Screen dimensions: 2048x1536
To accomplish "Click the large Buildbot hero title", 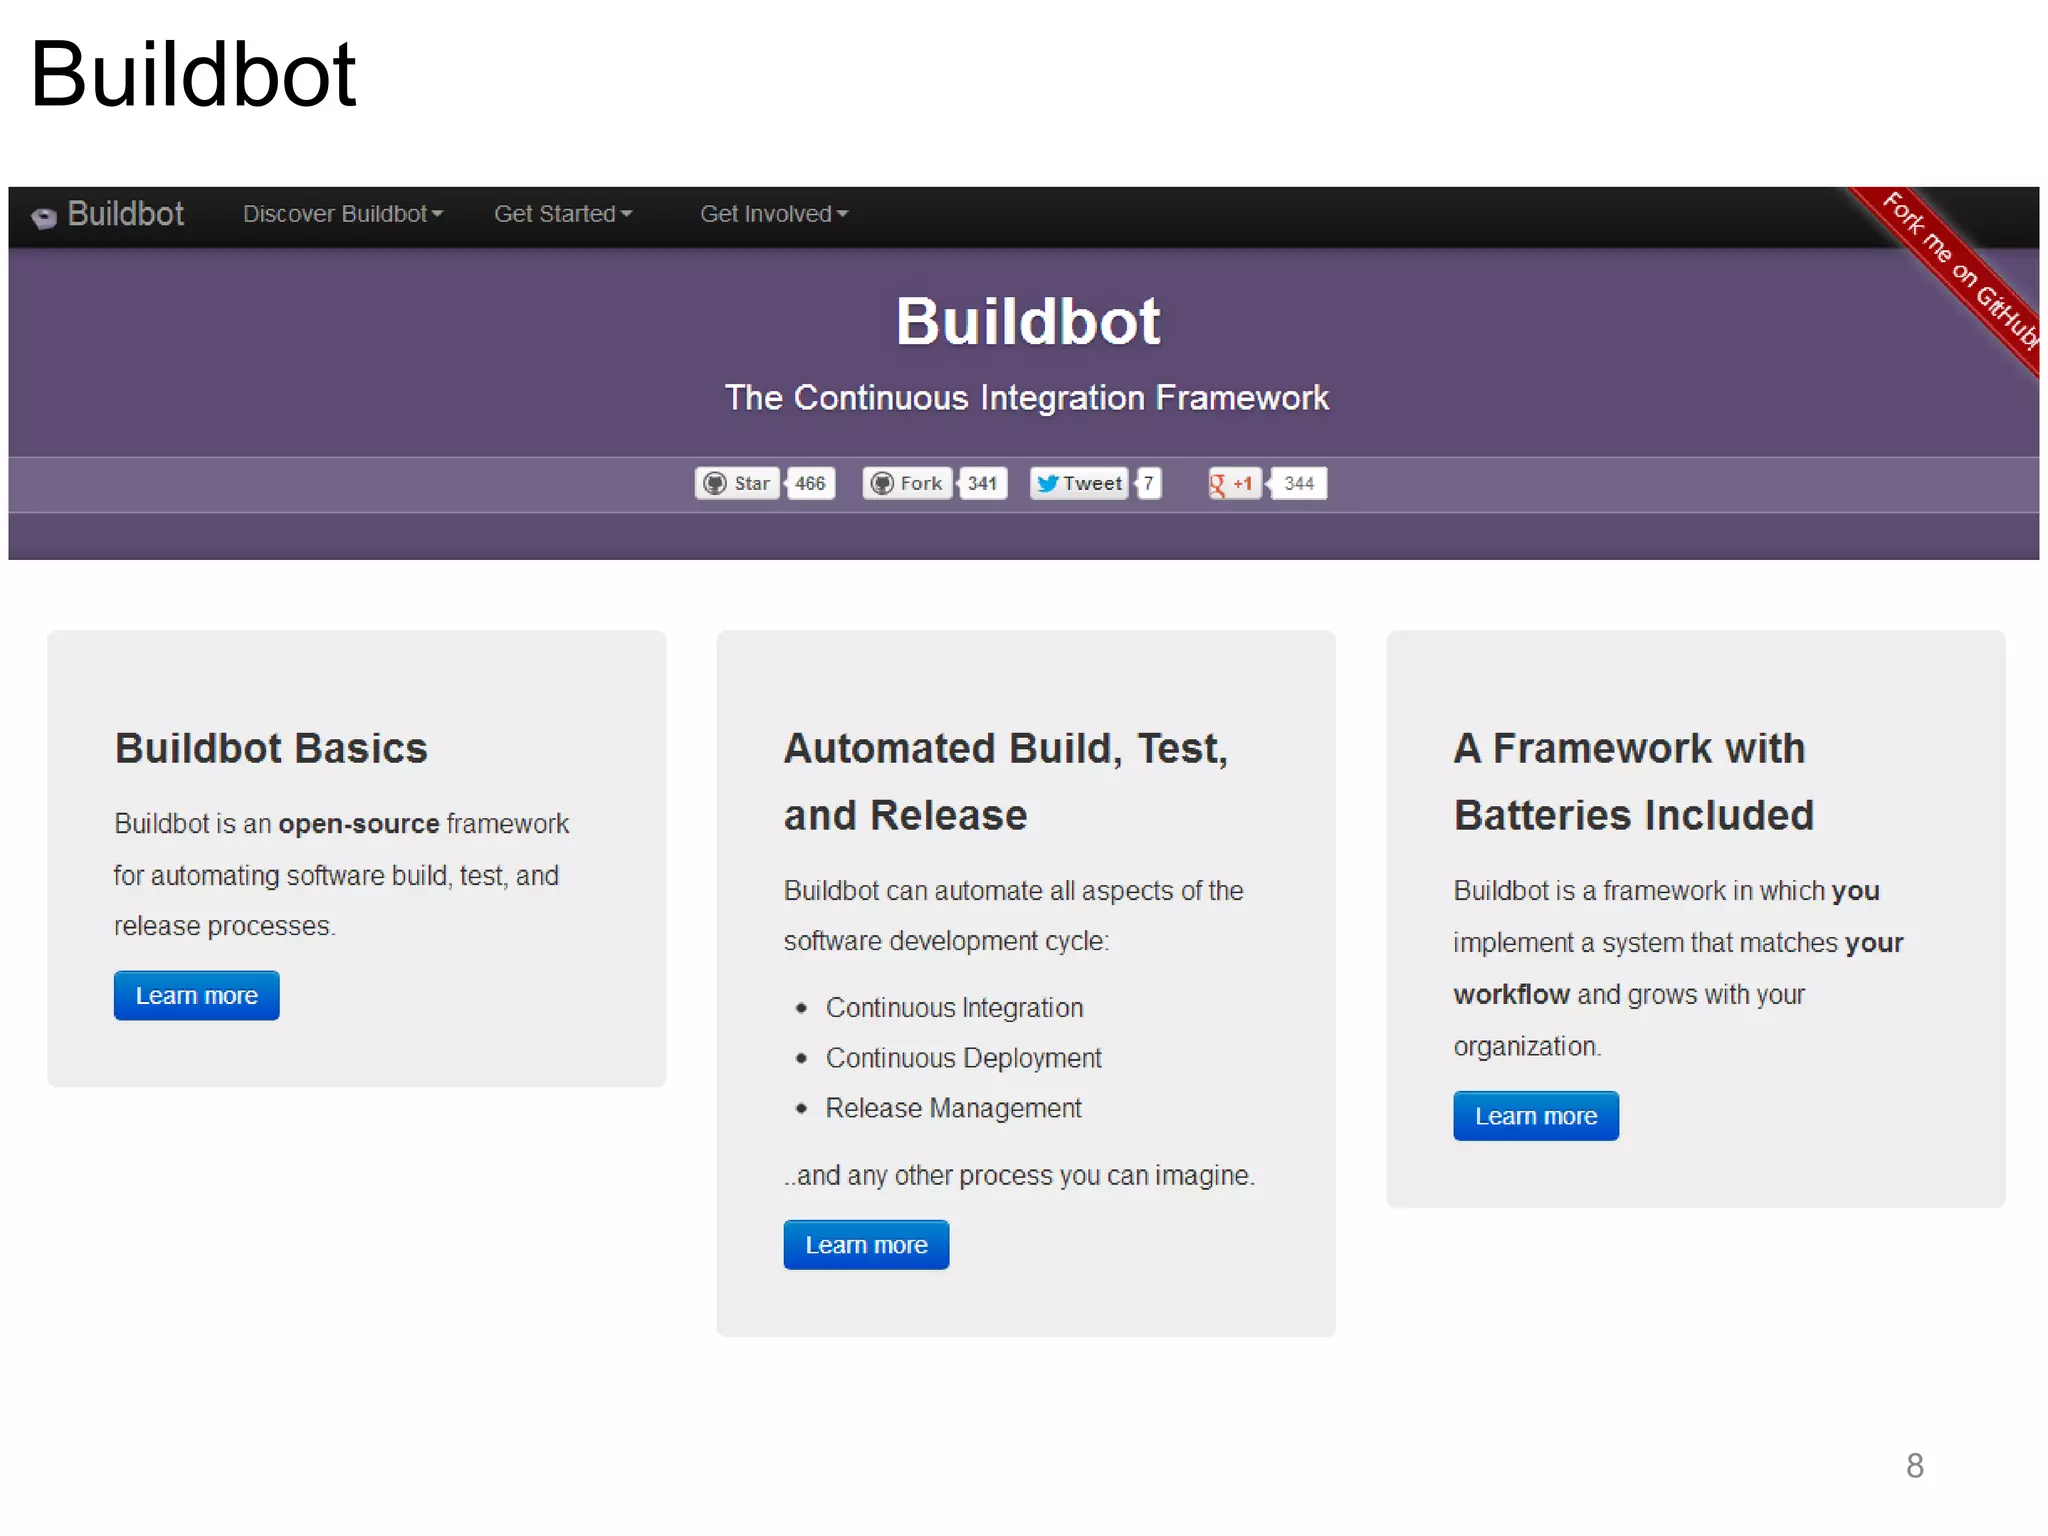I will pyautogui.click(x=1028, y=321).
